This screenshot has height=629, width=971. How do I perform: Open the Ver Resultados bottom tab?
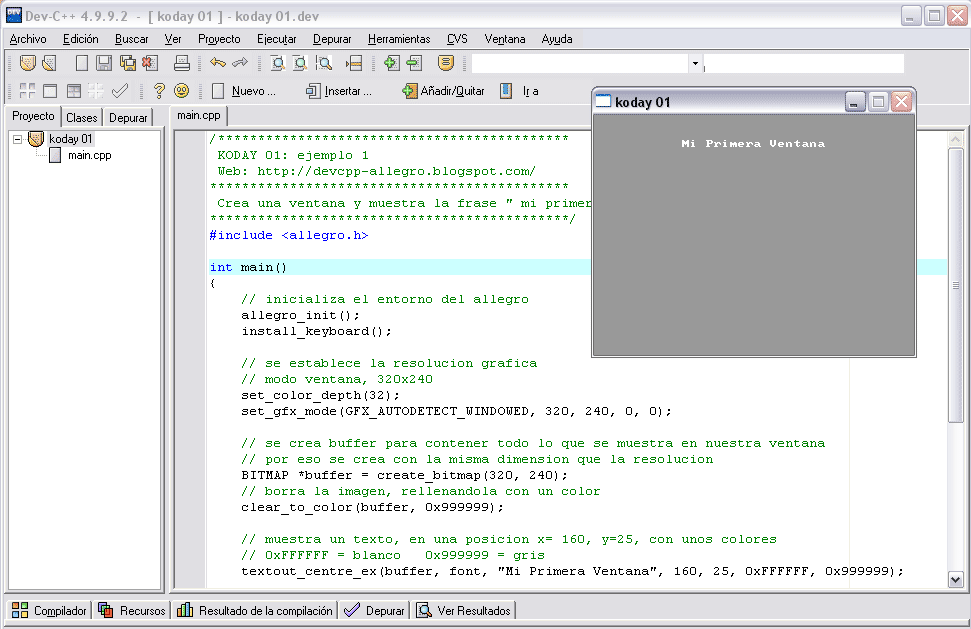tap(464, 610)
